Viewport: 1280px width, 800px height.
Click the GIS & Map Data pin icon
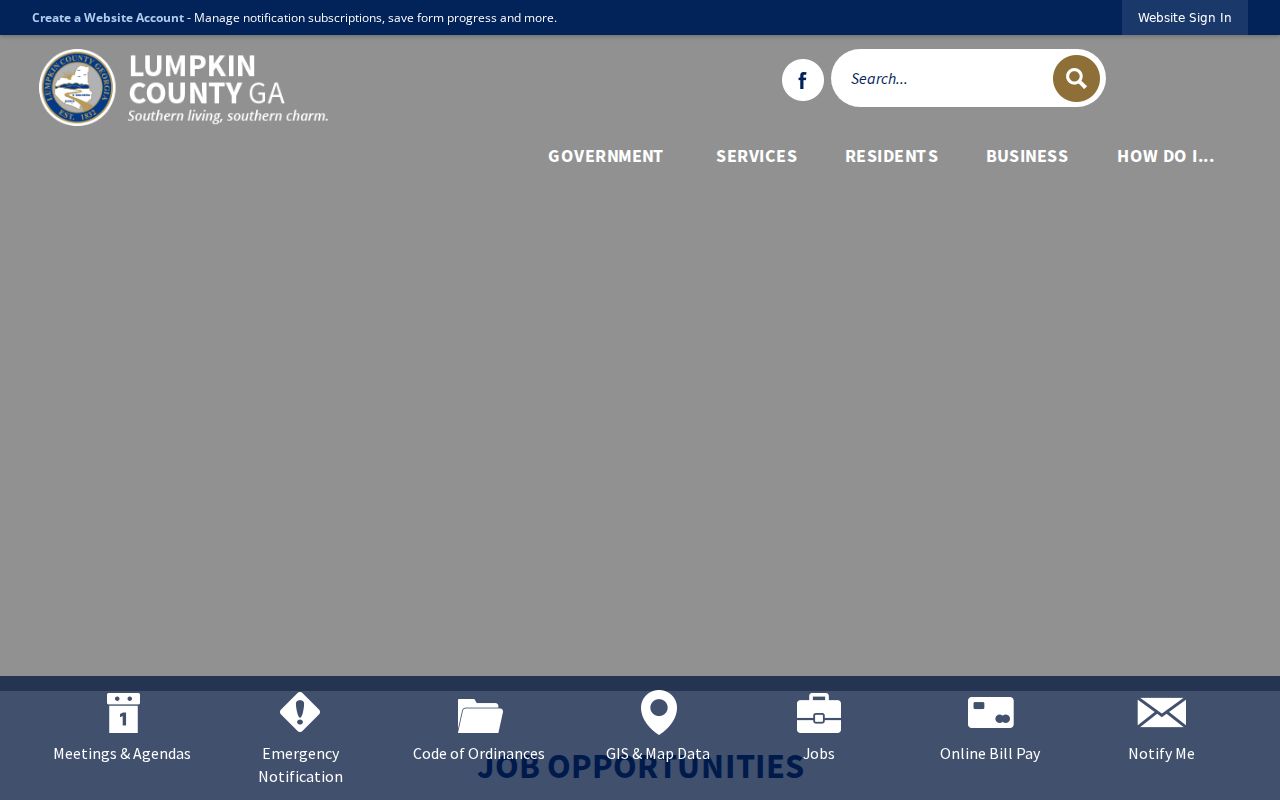[x=659, y=712]
